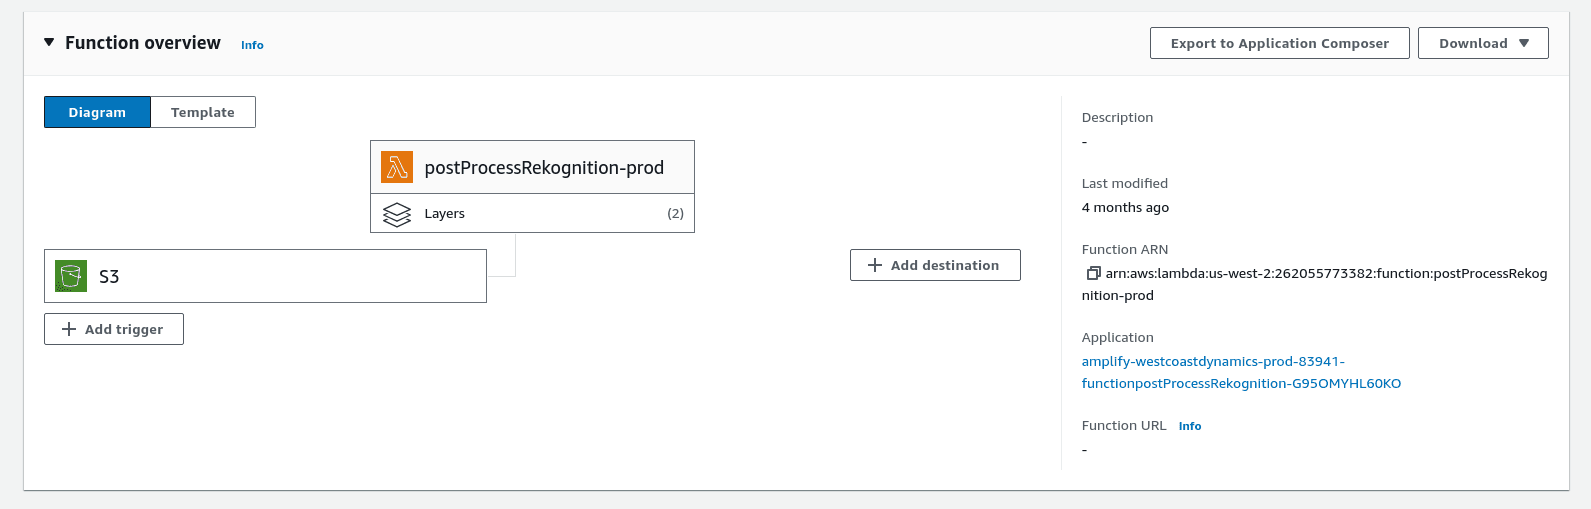The width and height of the screenshot is (1591, 509).
Task: Click plus icon in Add destination
Action: pyautogui.click(x=875, y=265)
